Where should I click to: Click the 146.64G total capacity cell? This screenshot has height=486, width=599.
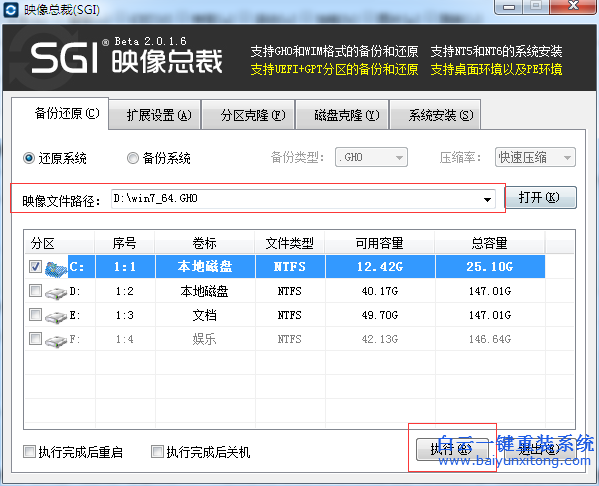[490, 339]
